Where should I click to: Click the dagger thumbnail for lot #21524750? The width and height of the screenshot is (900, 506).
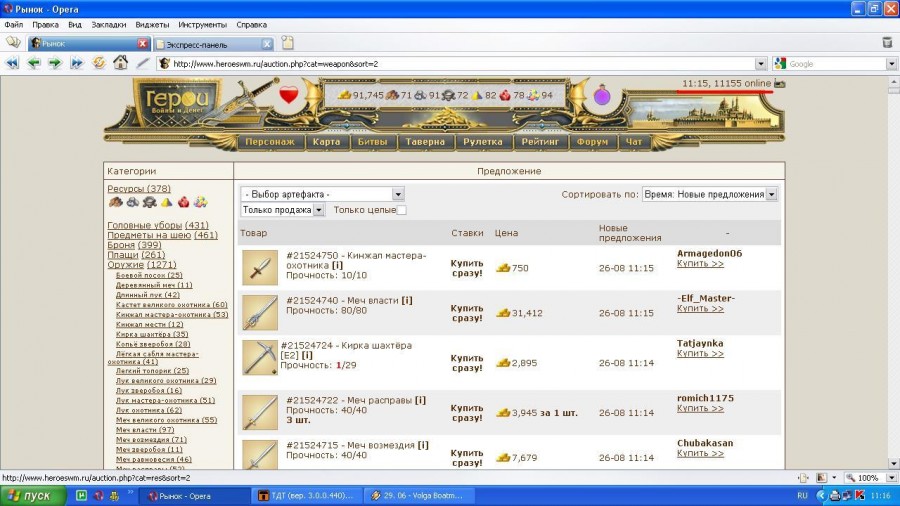pyautogui.click(x=260, y=267)
